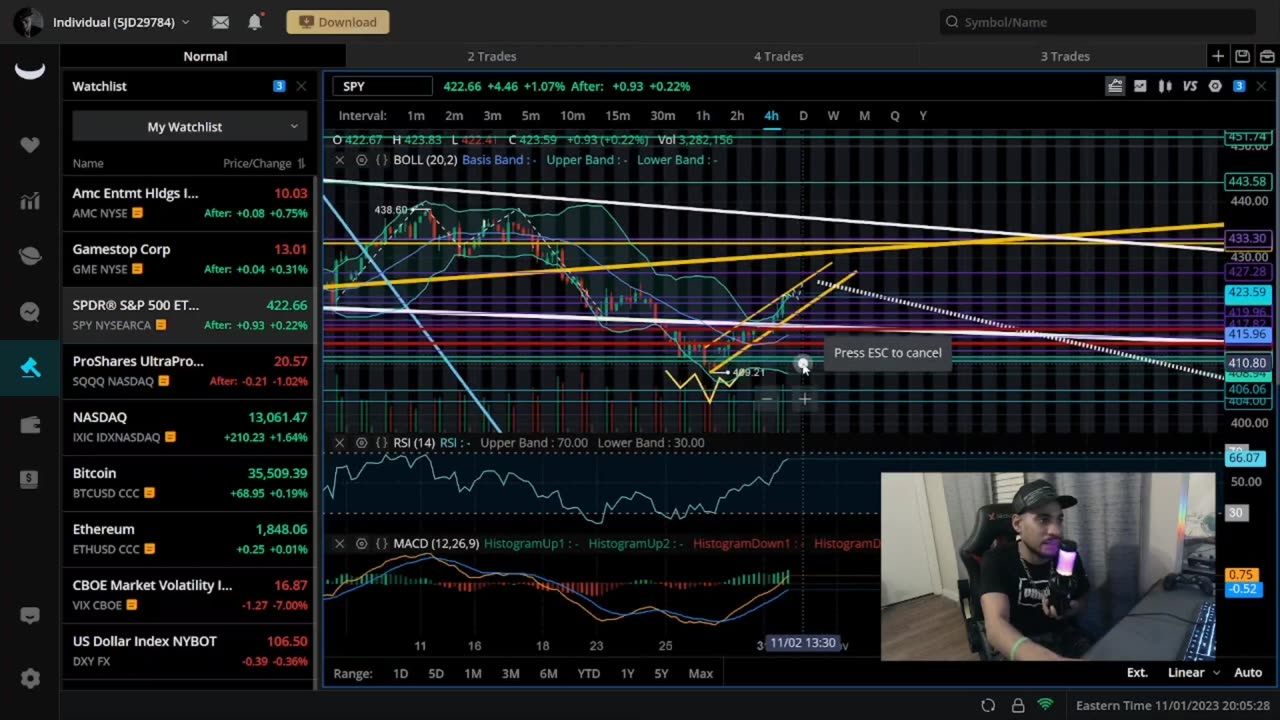The height and width of the screenshot is (720, 1280).
Task: Select the 1m interval
Action: (416, 116)
